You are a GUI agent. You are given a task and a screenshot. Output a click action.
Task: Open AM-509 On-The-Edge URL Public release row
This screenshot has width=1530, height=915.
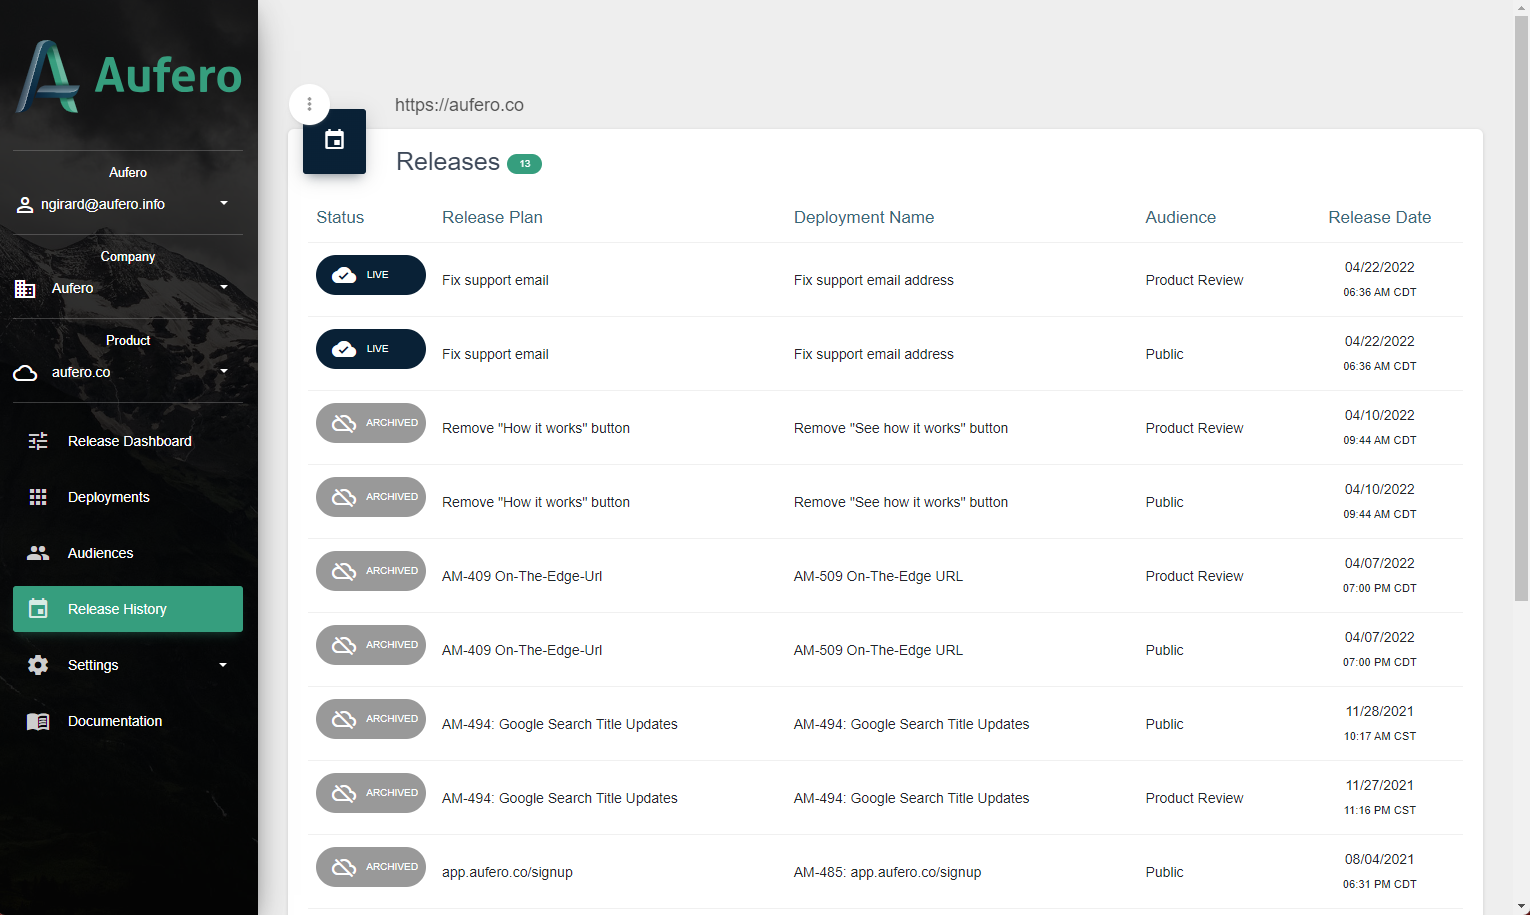tap(878, 650)
